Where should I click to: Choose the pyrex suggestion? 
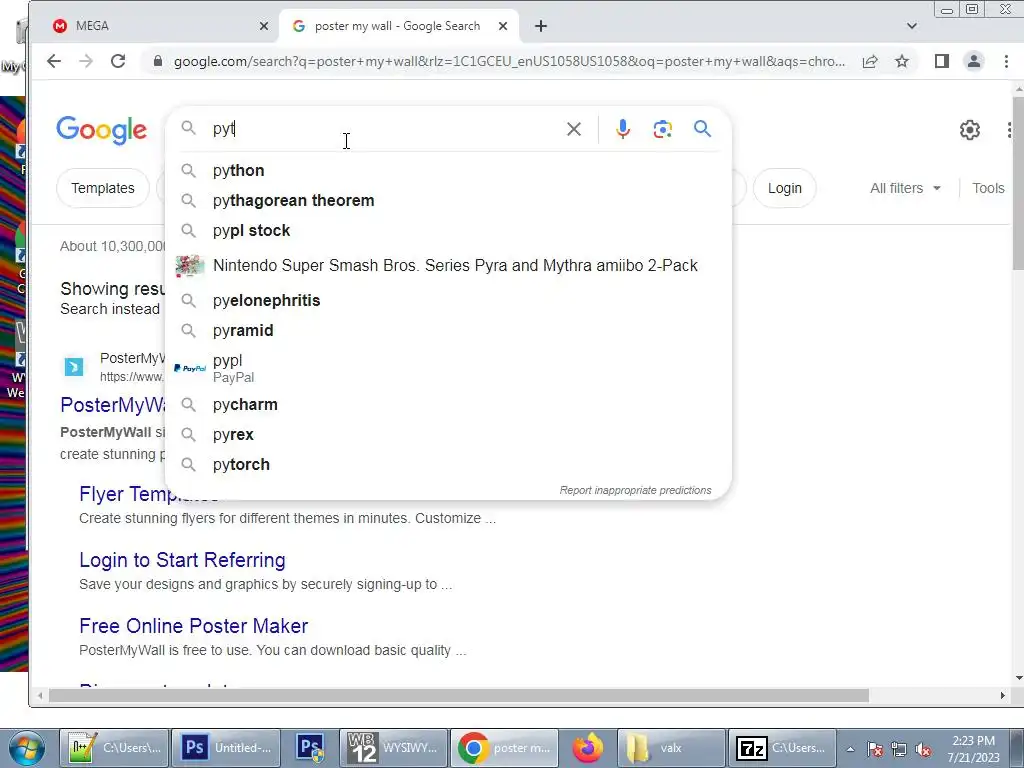click(448, 434)
